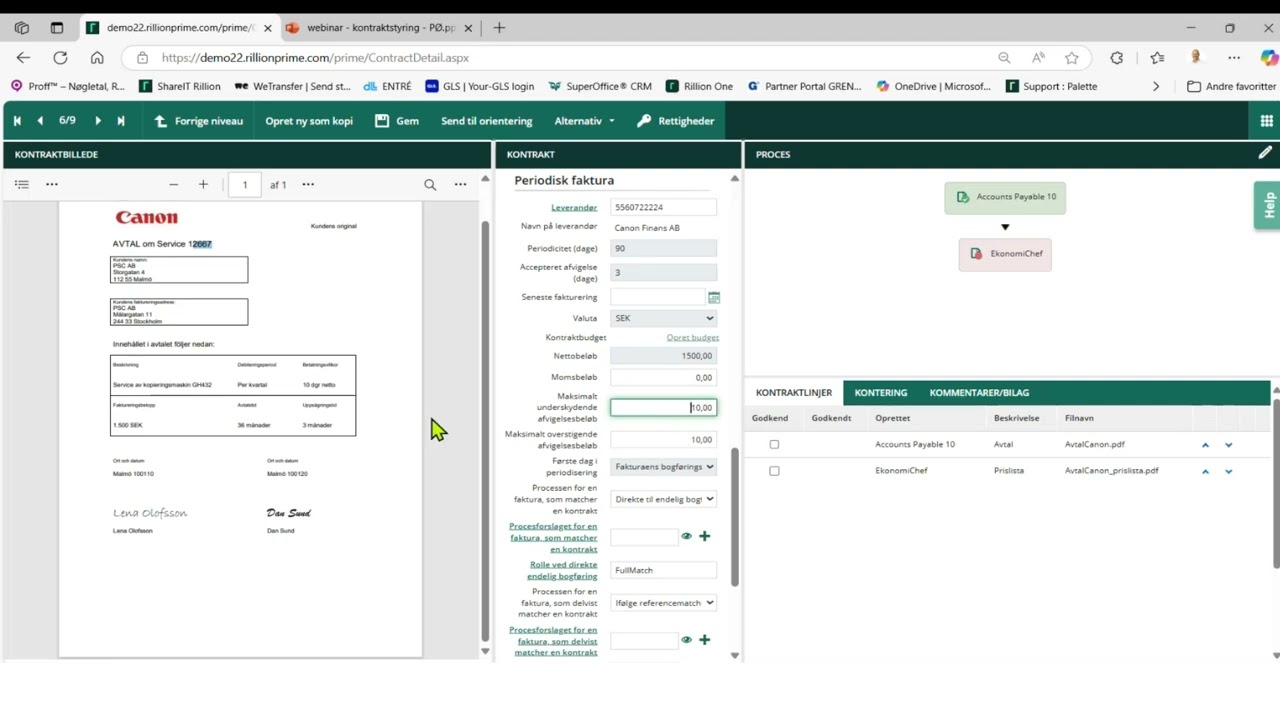The height and width of the screenshot is (720, 1280).
Task: Click browser back arrow
Action: click(23, 58)
